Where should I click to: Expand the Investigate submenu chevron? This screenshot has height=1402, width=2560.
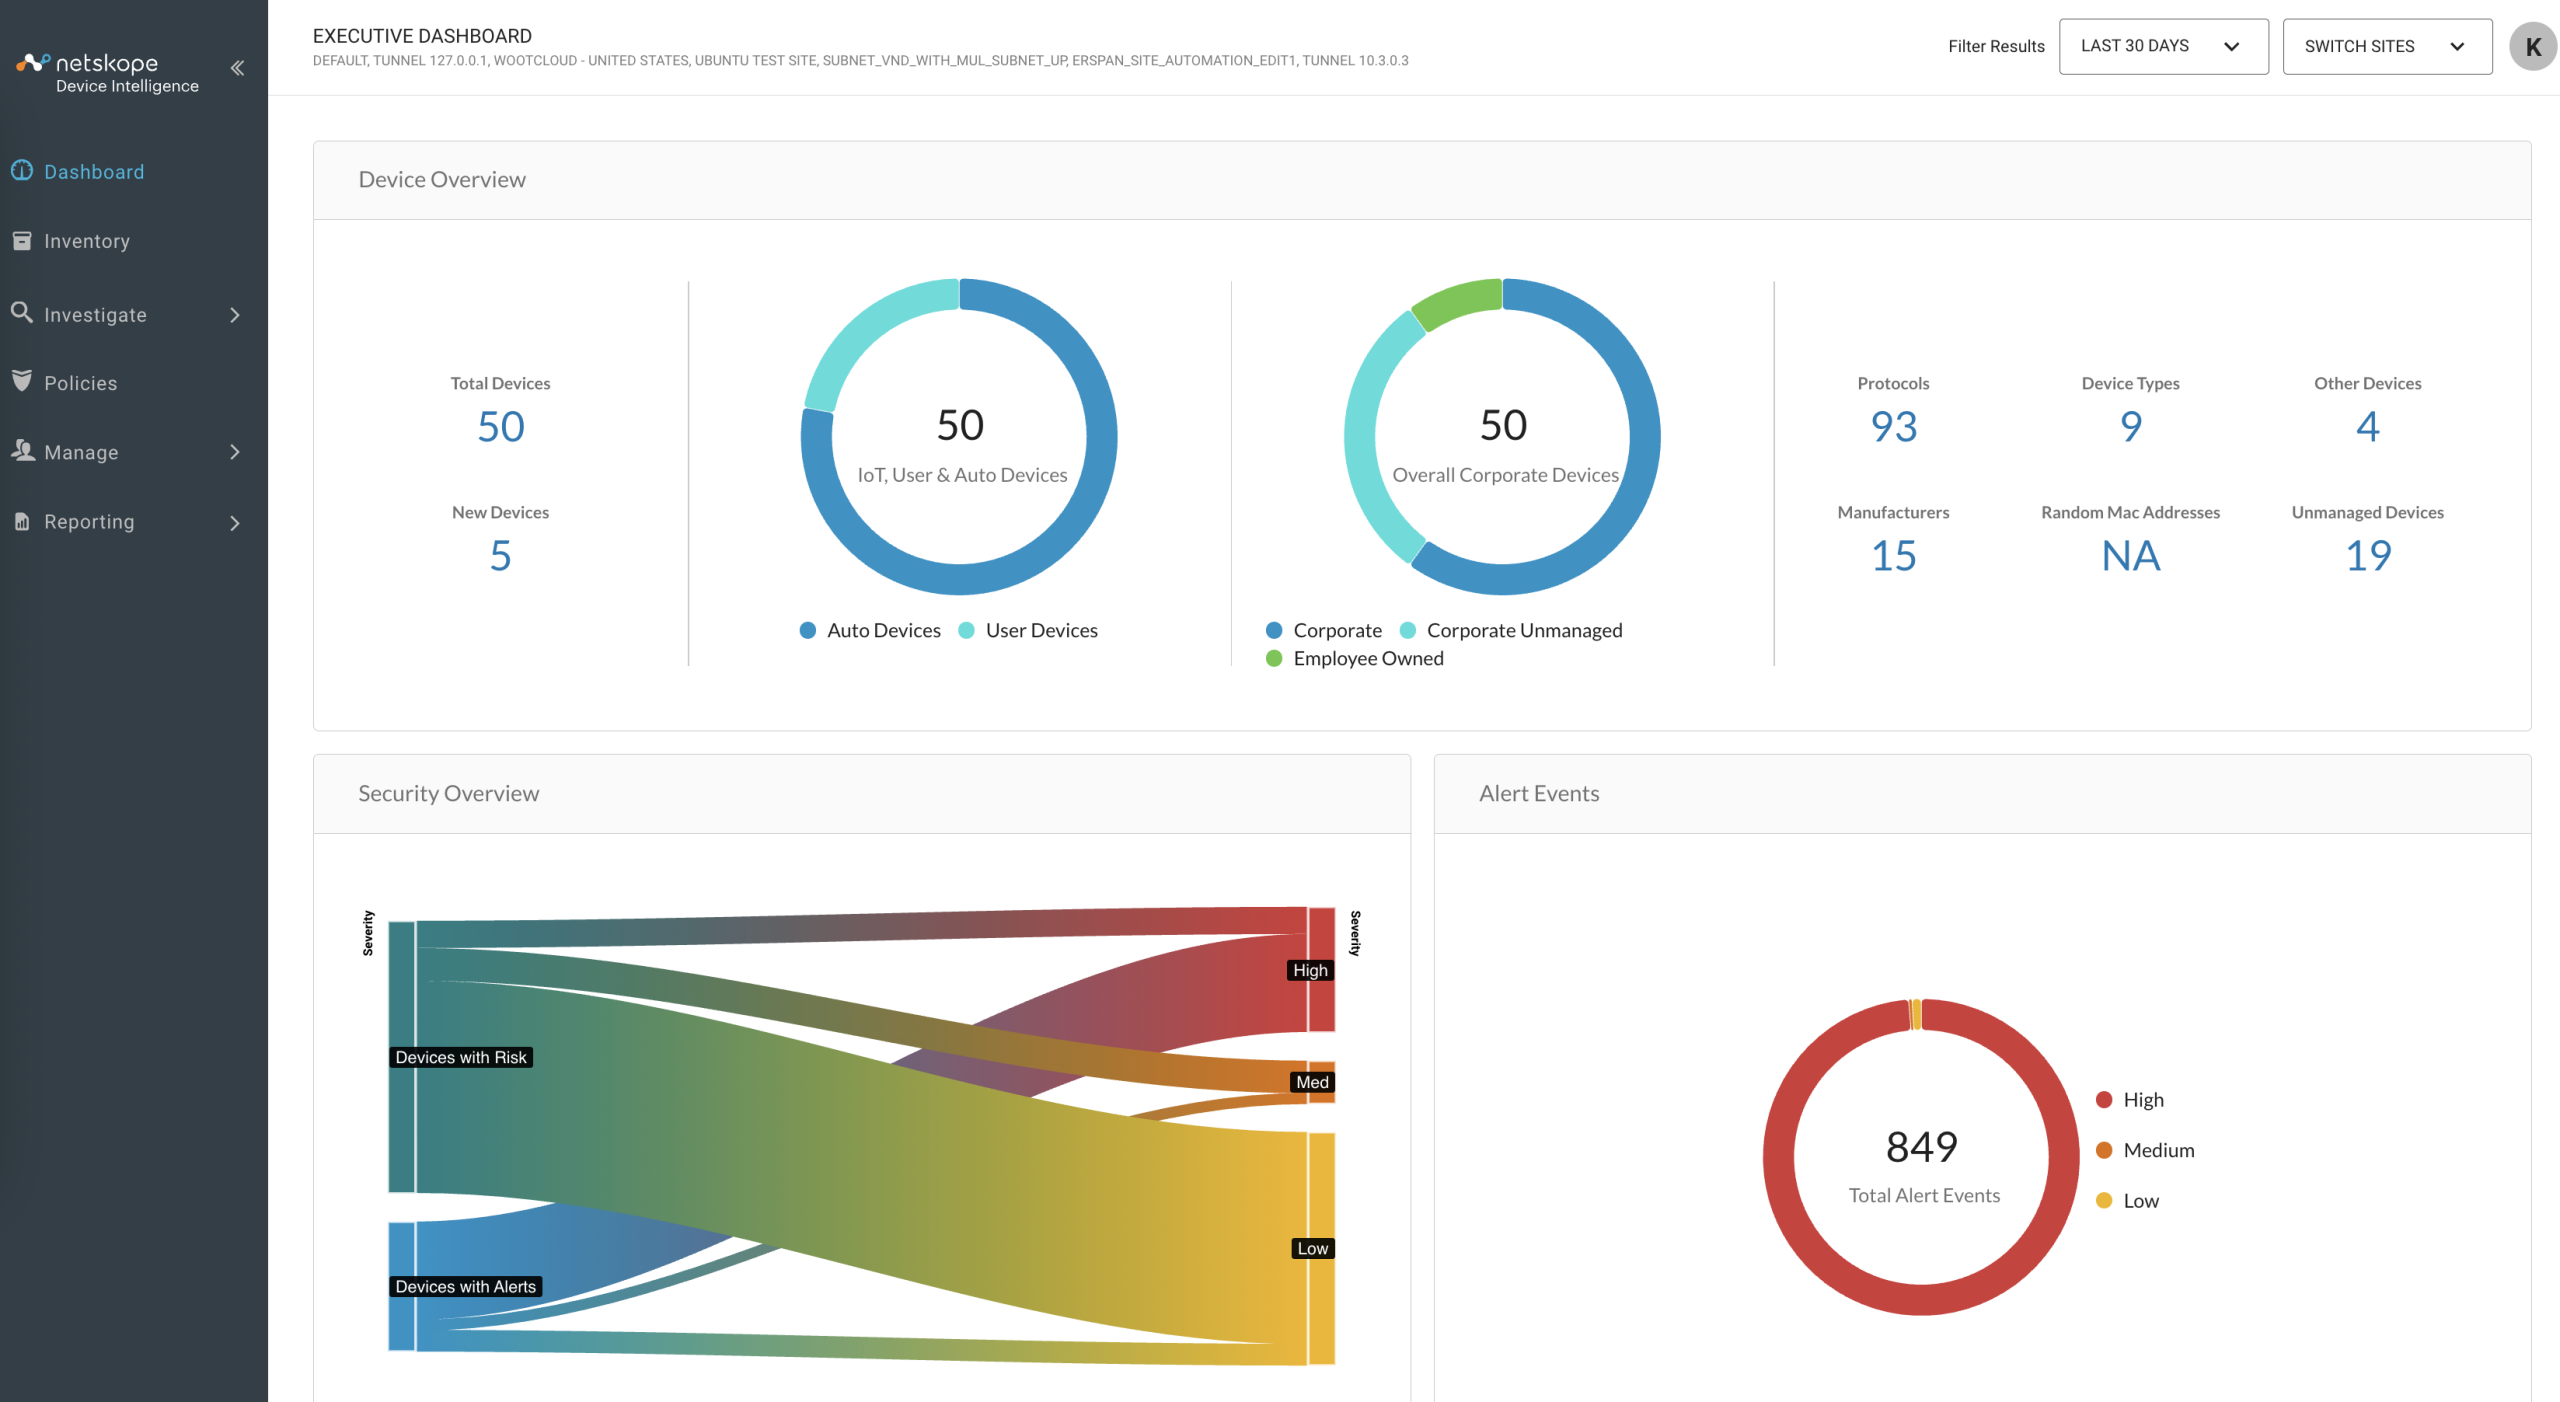pos(235,315)
